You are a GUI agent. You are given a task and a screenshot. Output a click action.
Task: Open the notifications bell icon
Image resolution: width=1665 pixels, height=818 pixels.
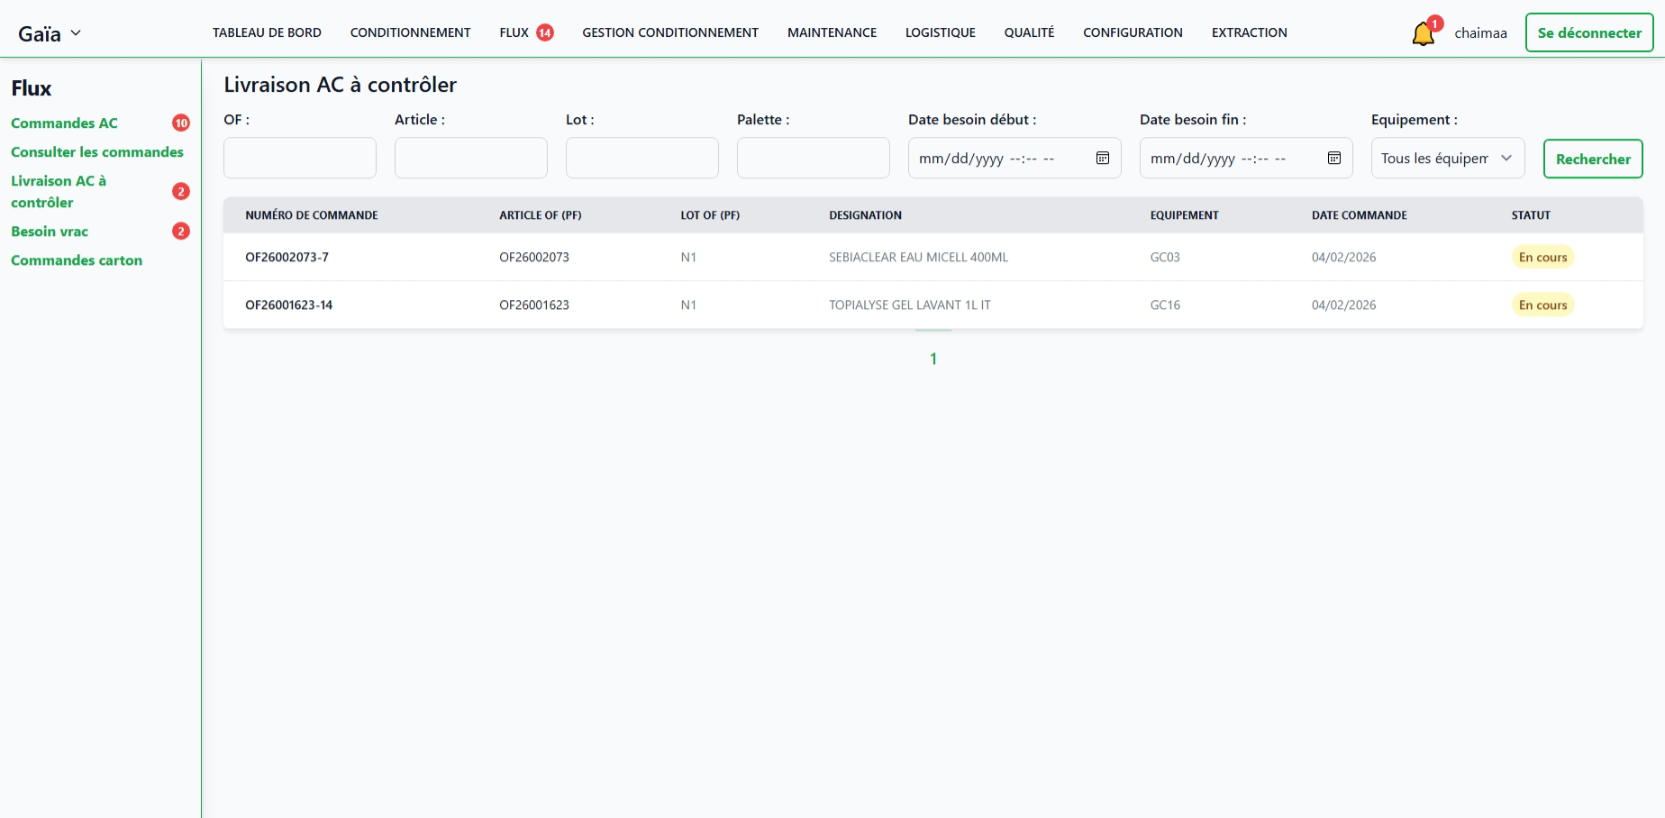pyautogui.click(x=1424, y=34)
